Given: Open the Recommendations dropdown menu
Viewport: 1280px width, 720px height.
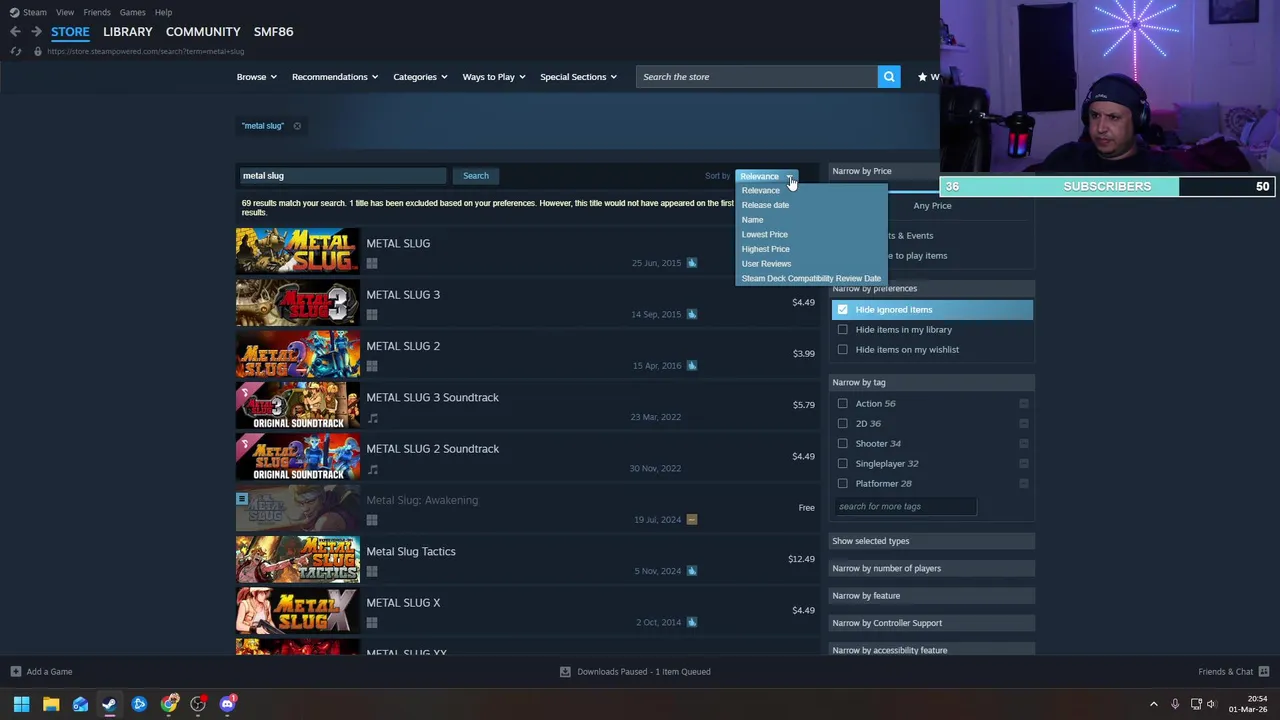Looking at the screenshot, I should (334, 77).
